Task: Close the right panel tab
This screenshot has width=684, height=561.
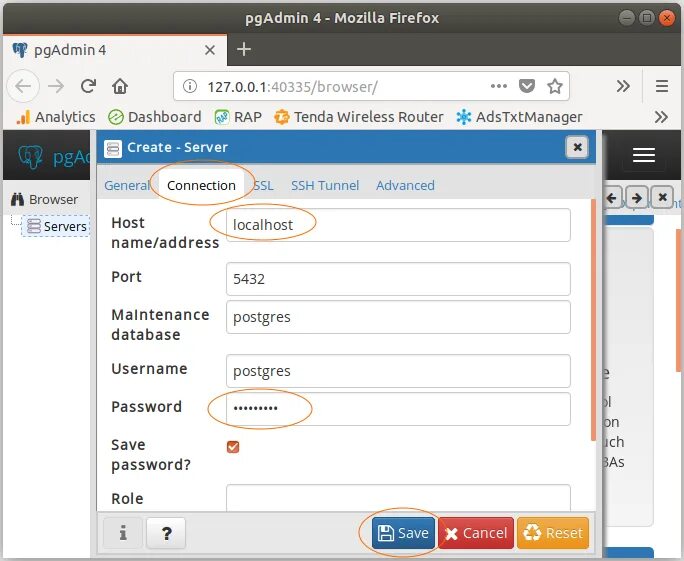Action: point(662,198)
